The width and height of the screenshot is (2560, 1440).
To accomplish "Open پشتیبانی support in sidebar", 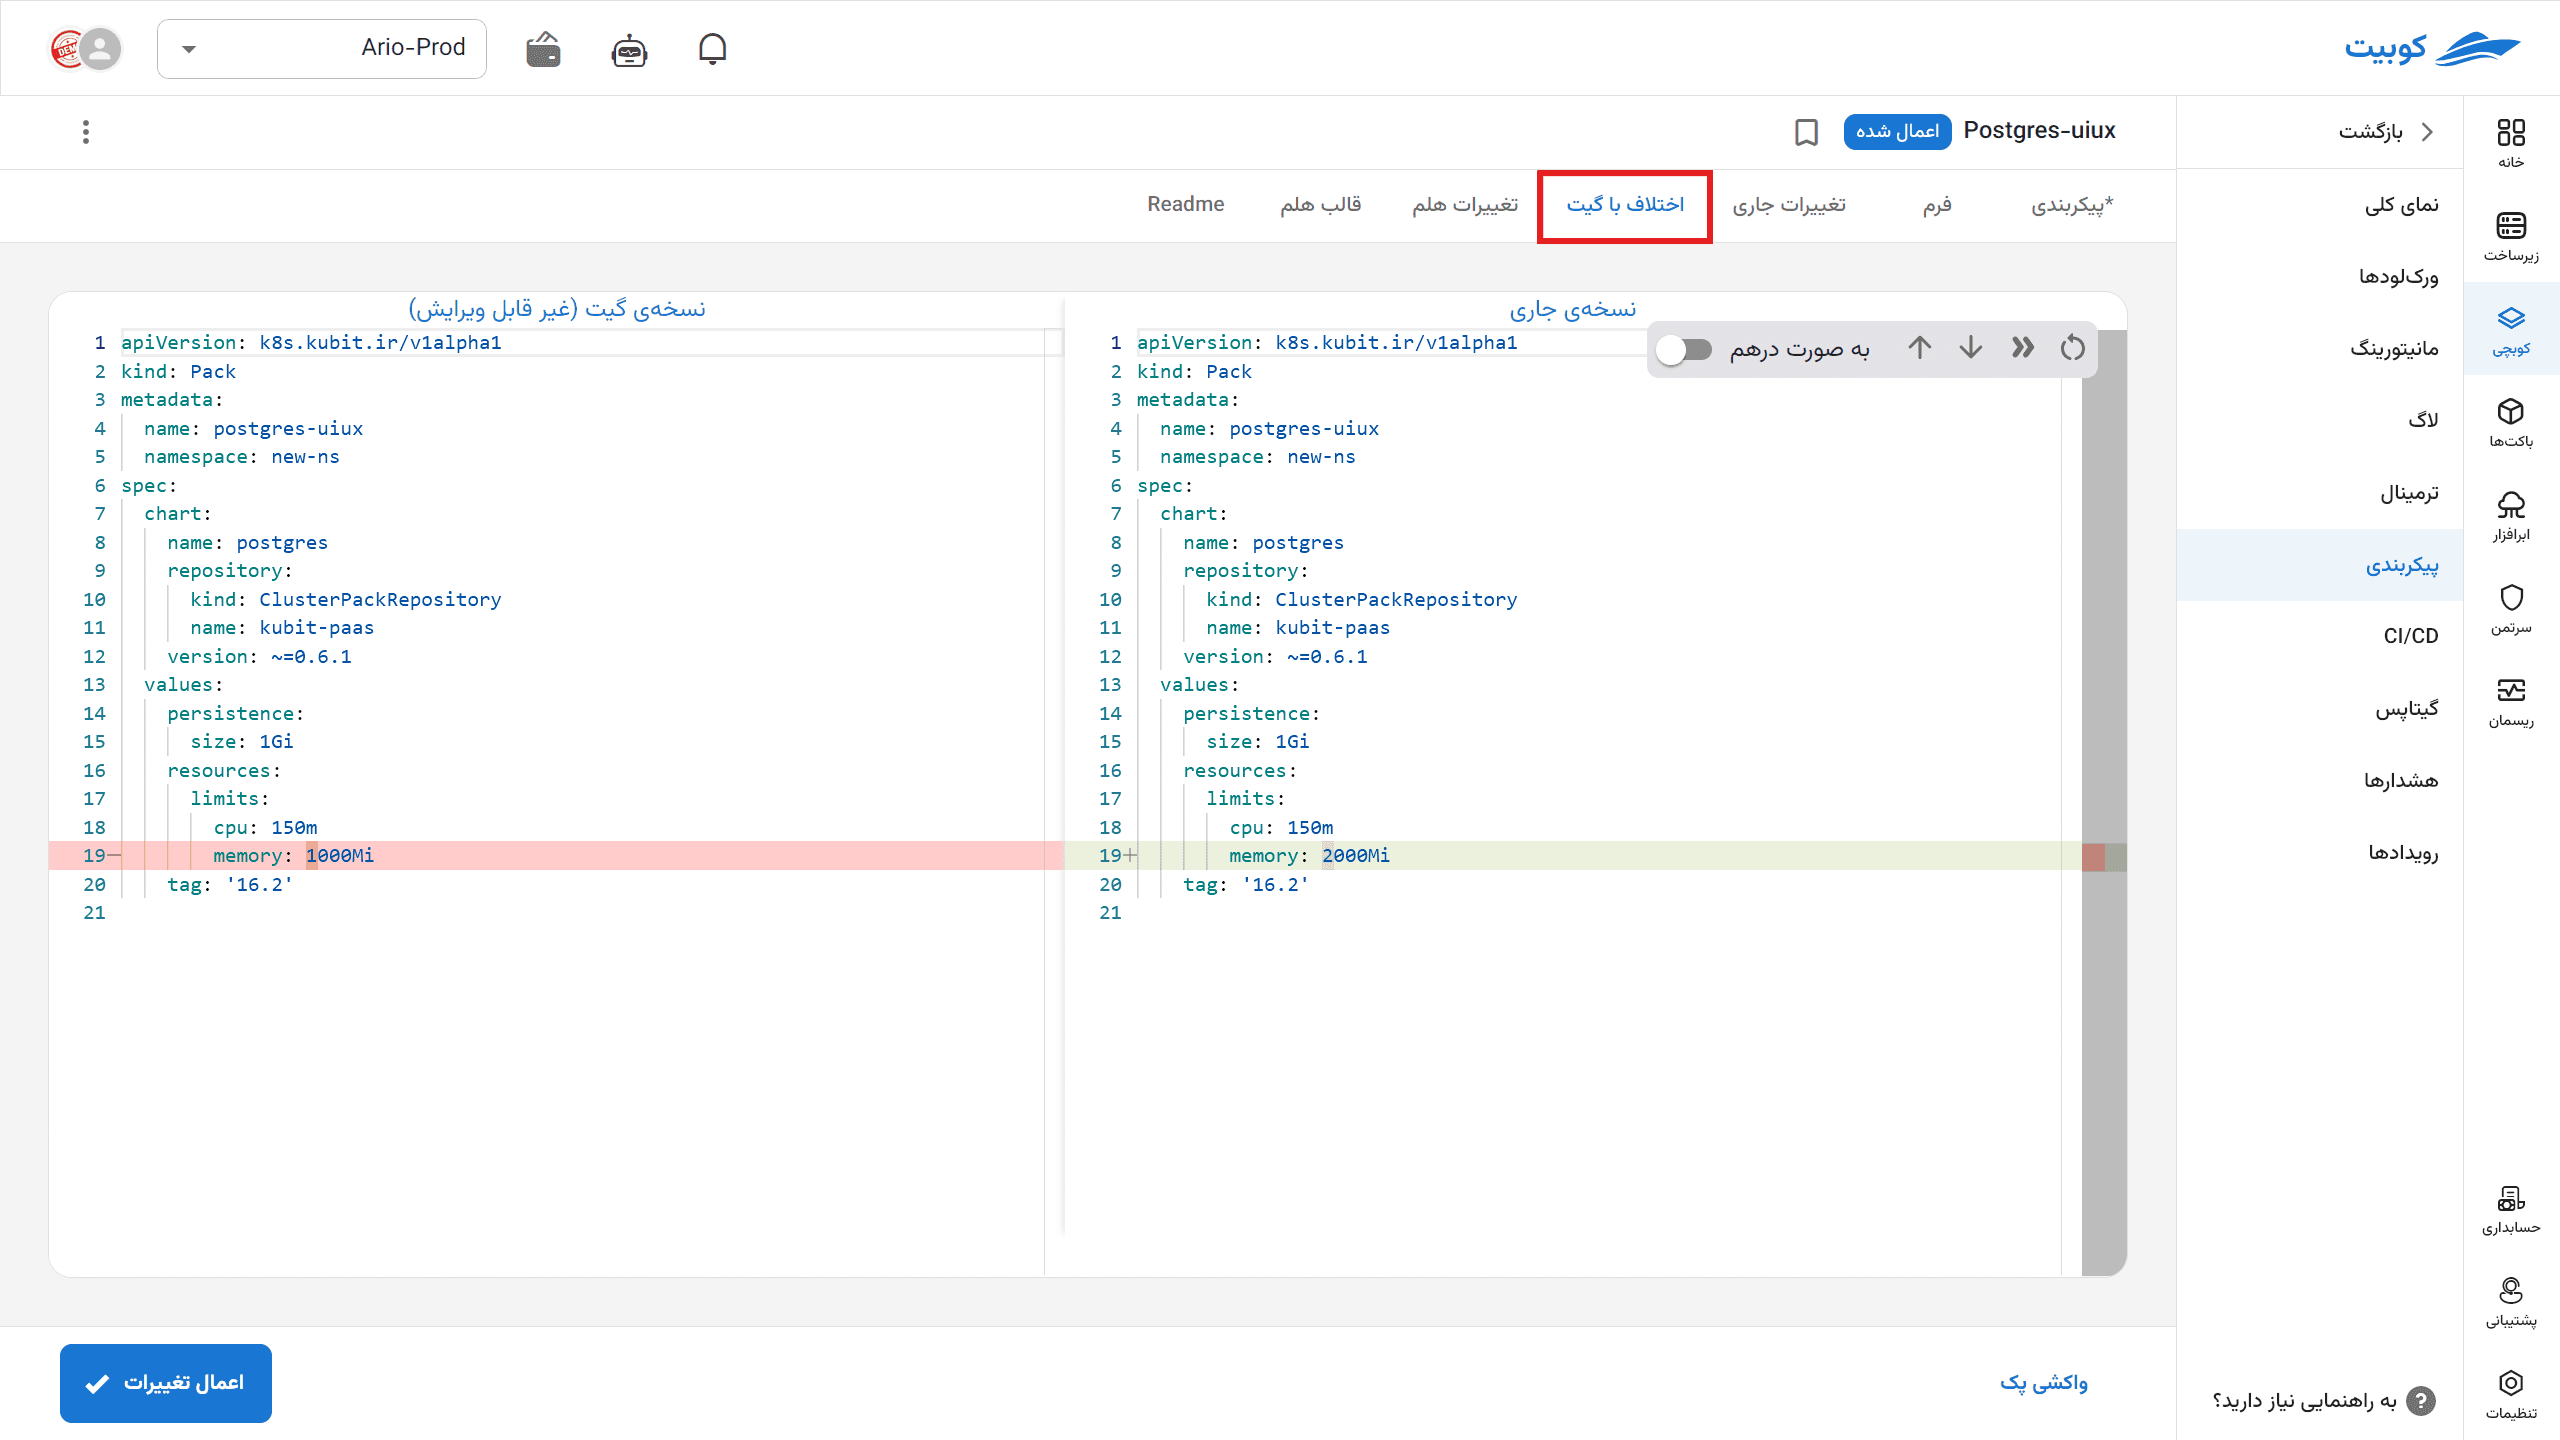I will click(2511, 1301).
